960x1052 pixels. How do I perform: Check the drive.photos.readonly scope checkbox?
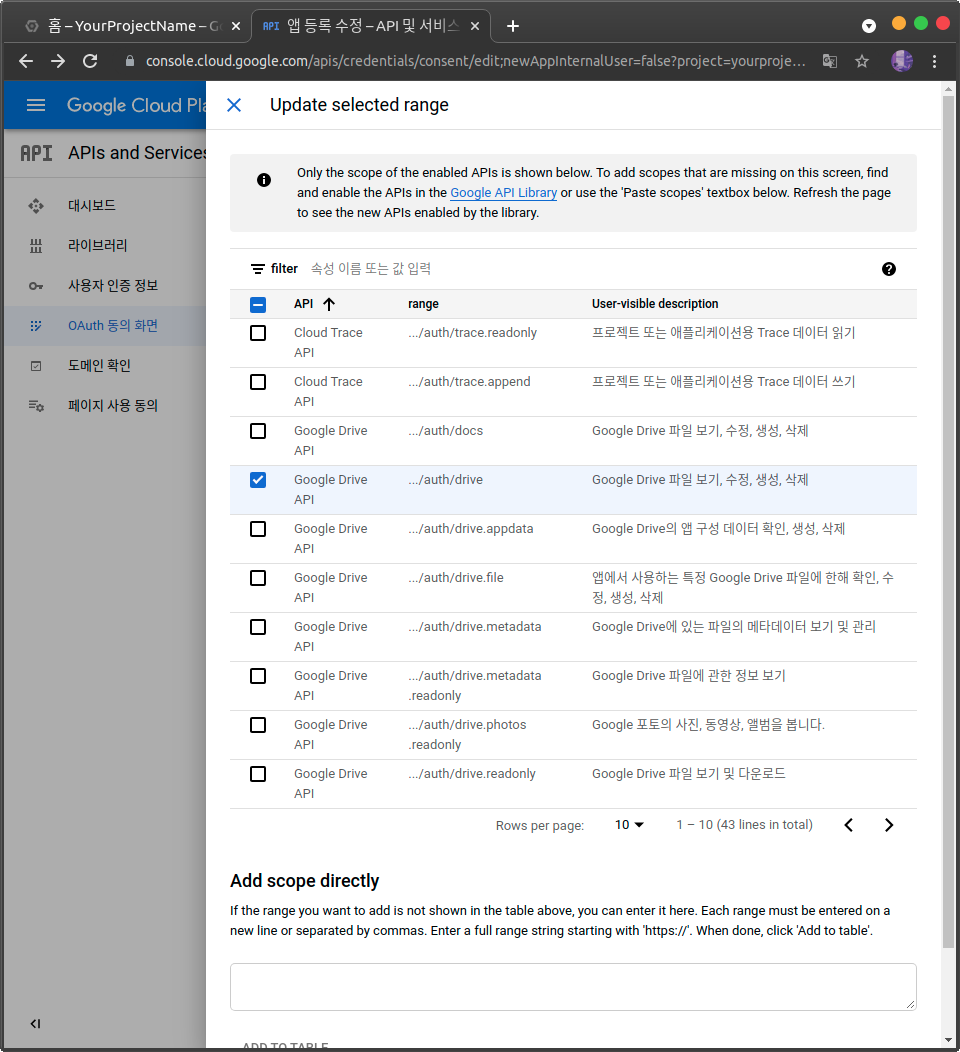pyautogui.click(x=258, y=725)
